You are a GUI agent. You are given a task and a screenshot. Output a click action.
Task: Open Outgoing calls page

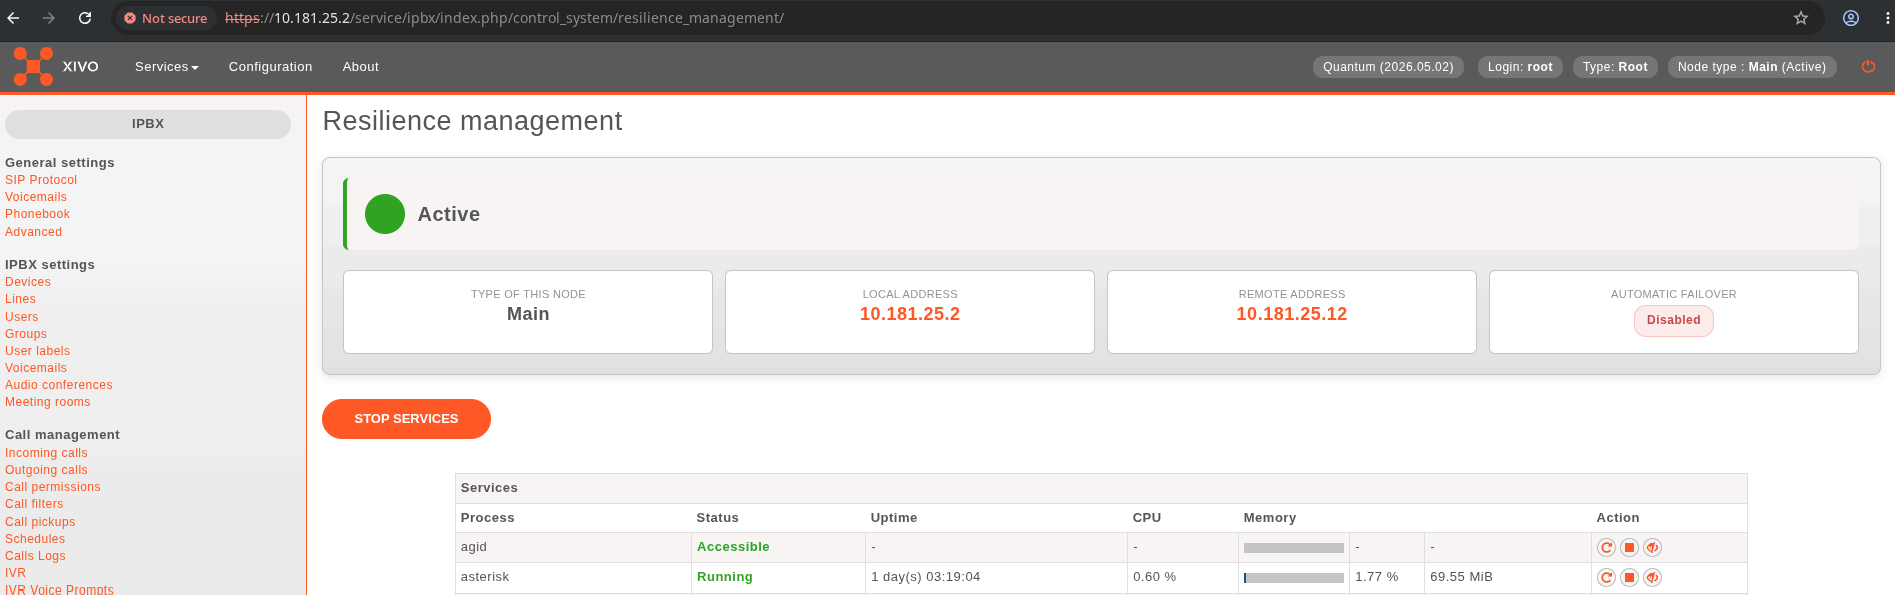pos(46,470)
